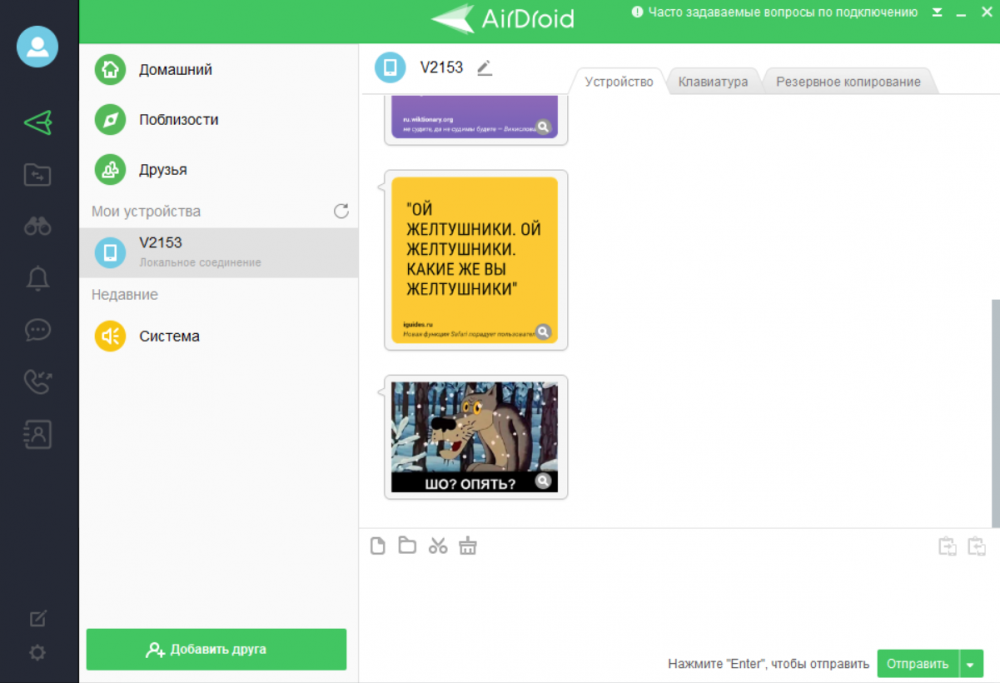Click the V2153 device icon in header
The height and width of the screenshot is (683, 1000).
[x=390, y=68]
